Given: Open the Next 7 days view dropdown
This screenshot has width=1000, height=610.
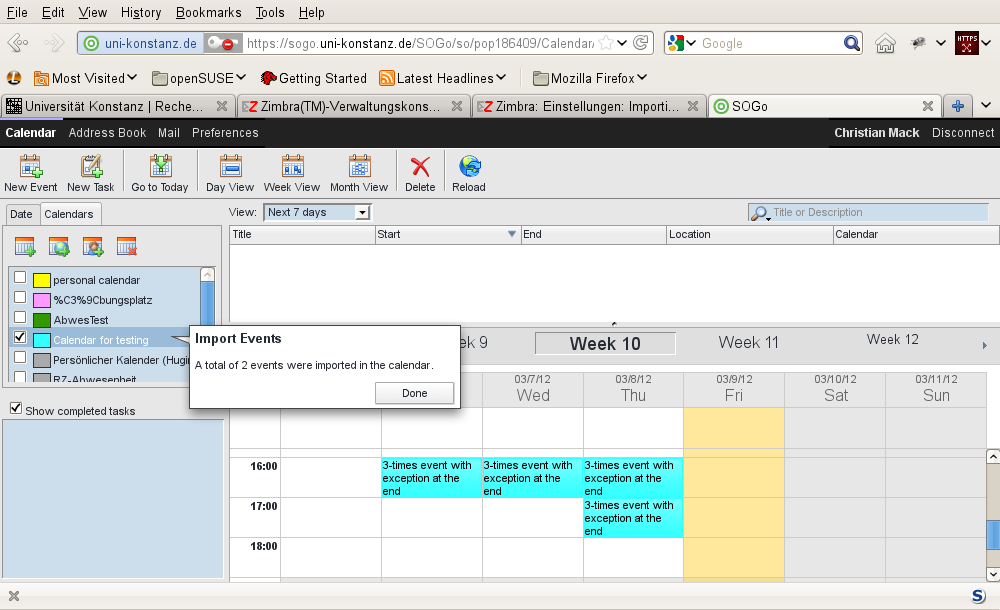Looking at the screenshot, I should click(317, 212).
